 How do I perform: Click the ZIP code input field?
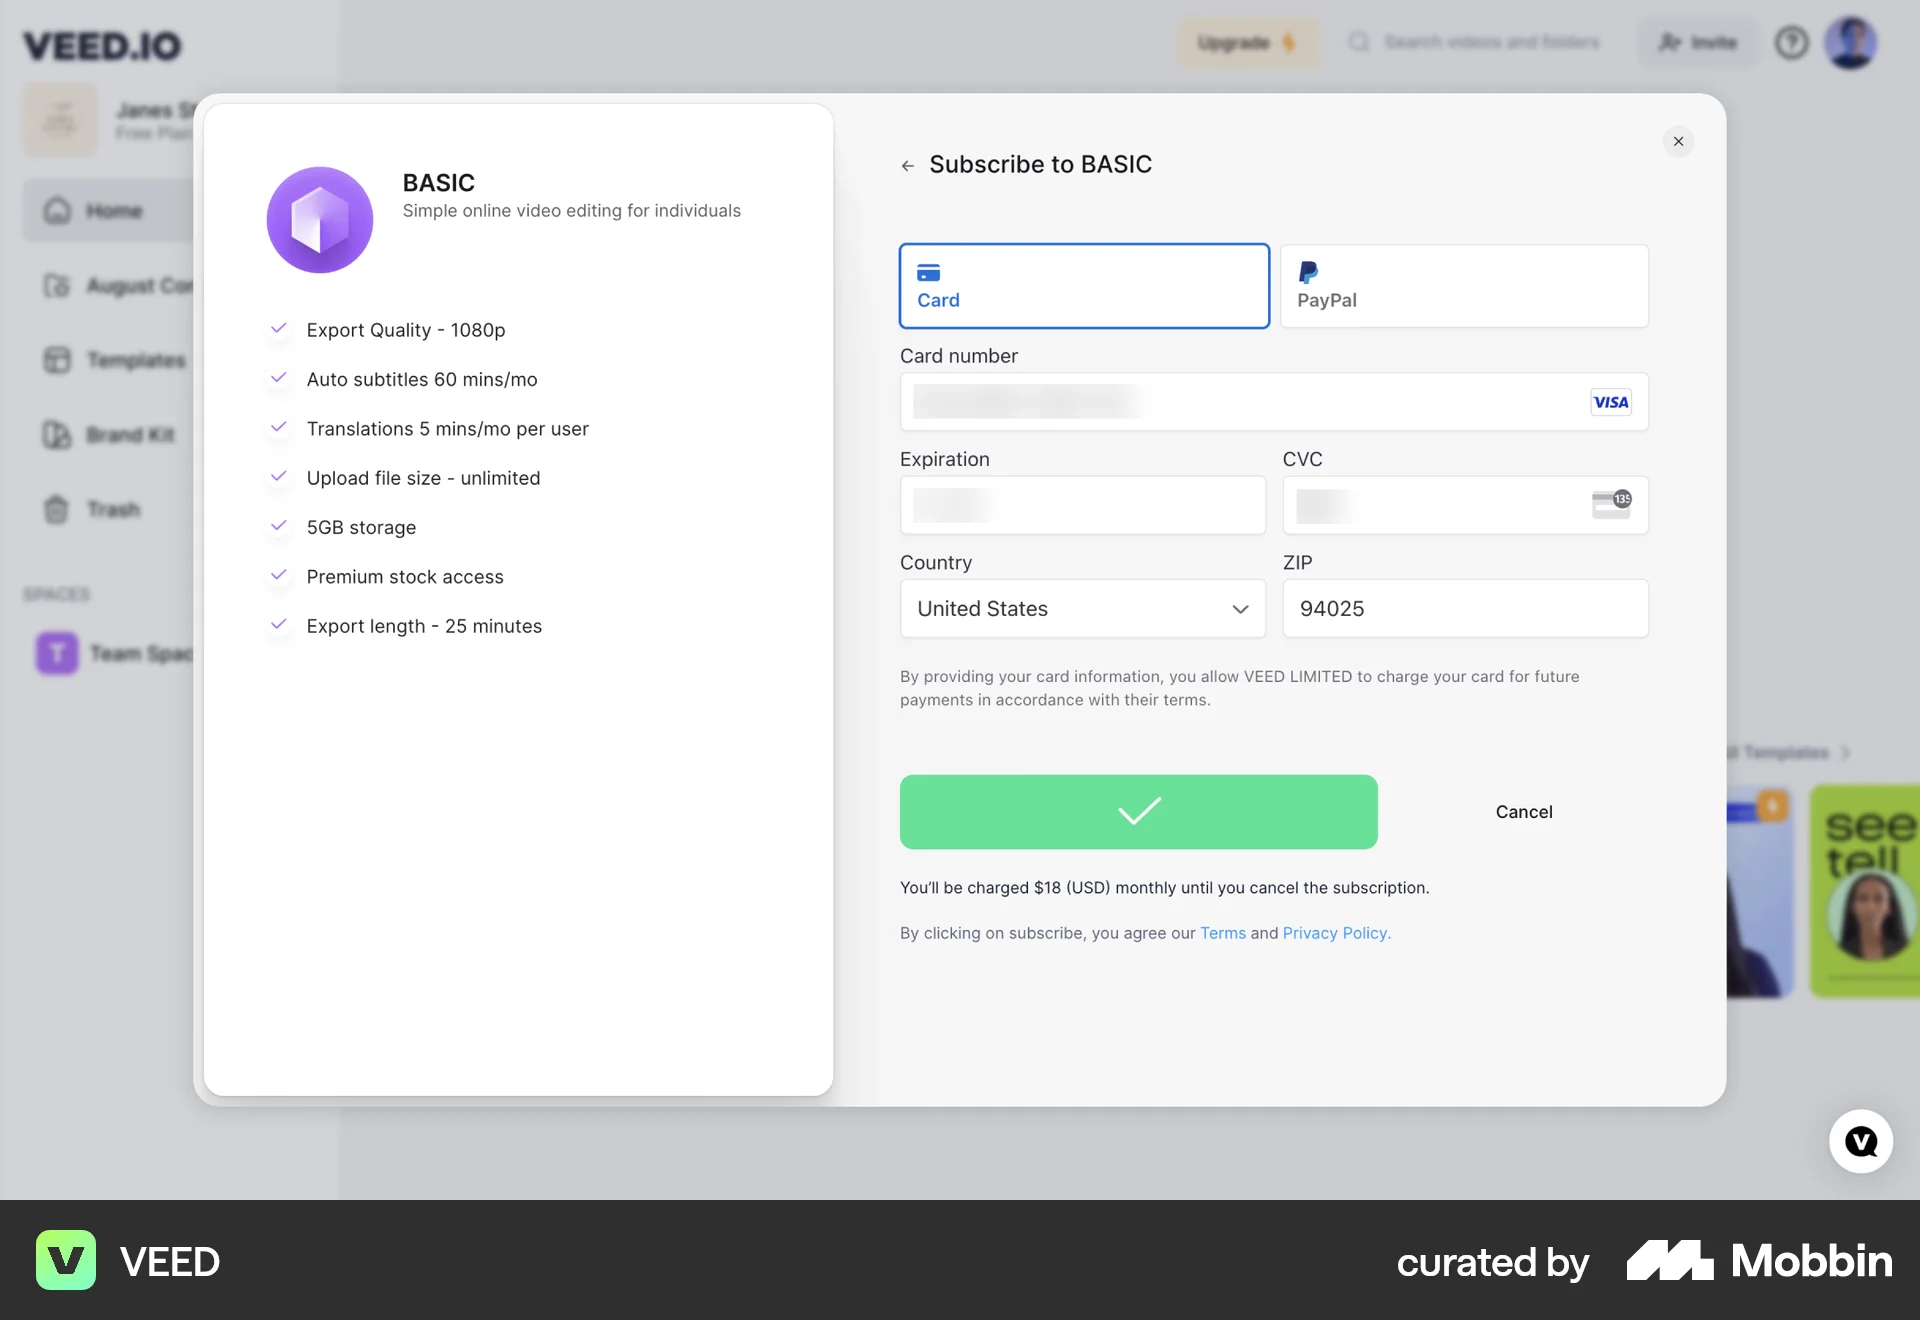pos(1463,608)
